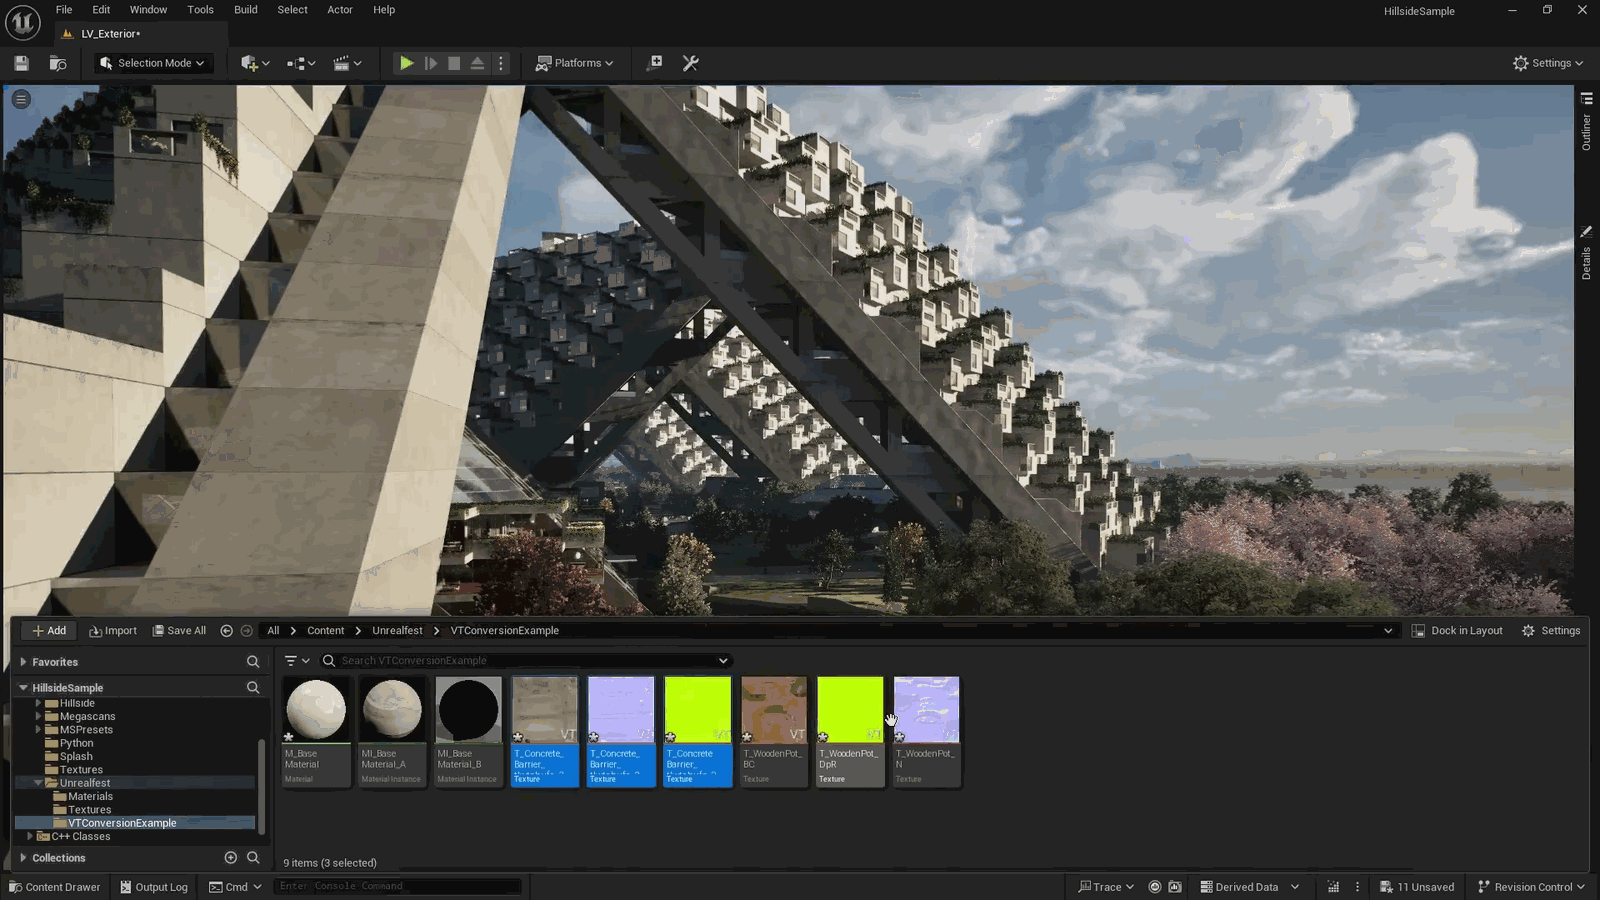This screenshot has width=1600, height=900.
Task: Open the Derived Data menu
Action: pyautogui.click(x=1249, y=887)
